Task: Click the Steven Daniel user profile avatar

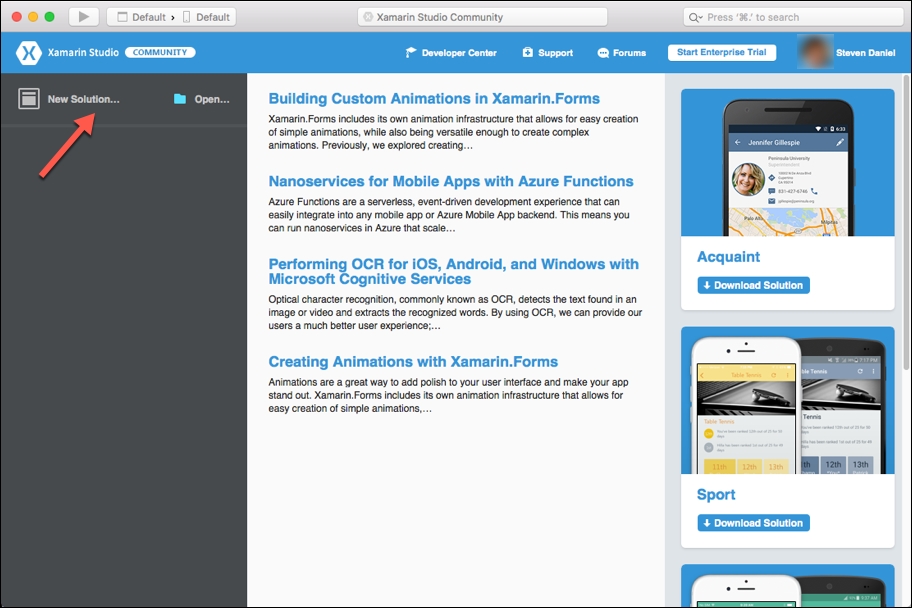Action: (x=814, y=52)
